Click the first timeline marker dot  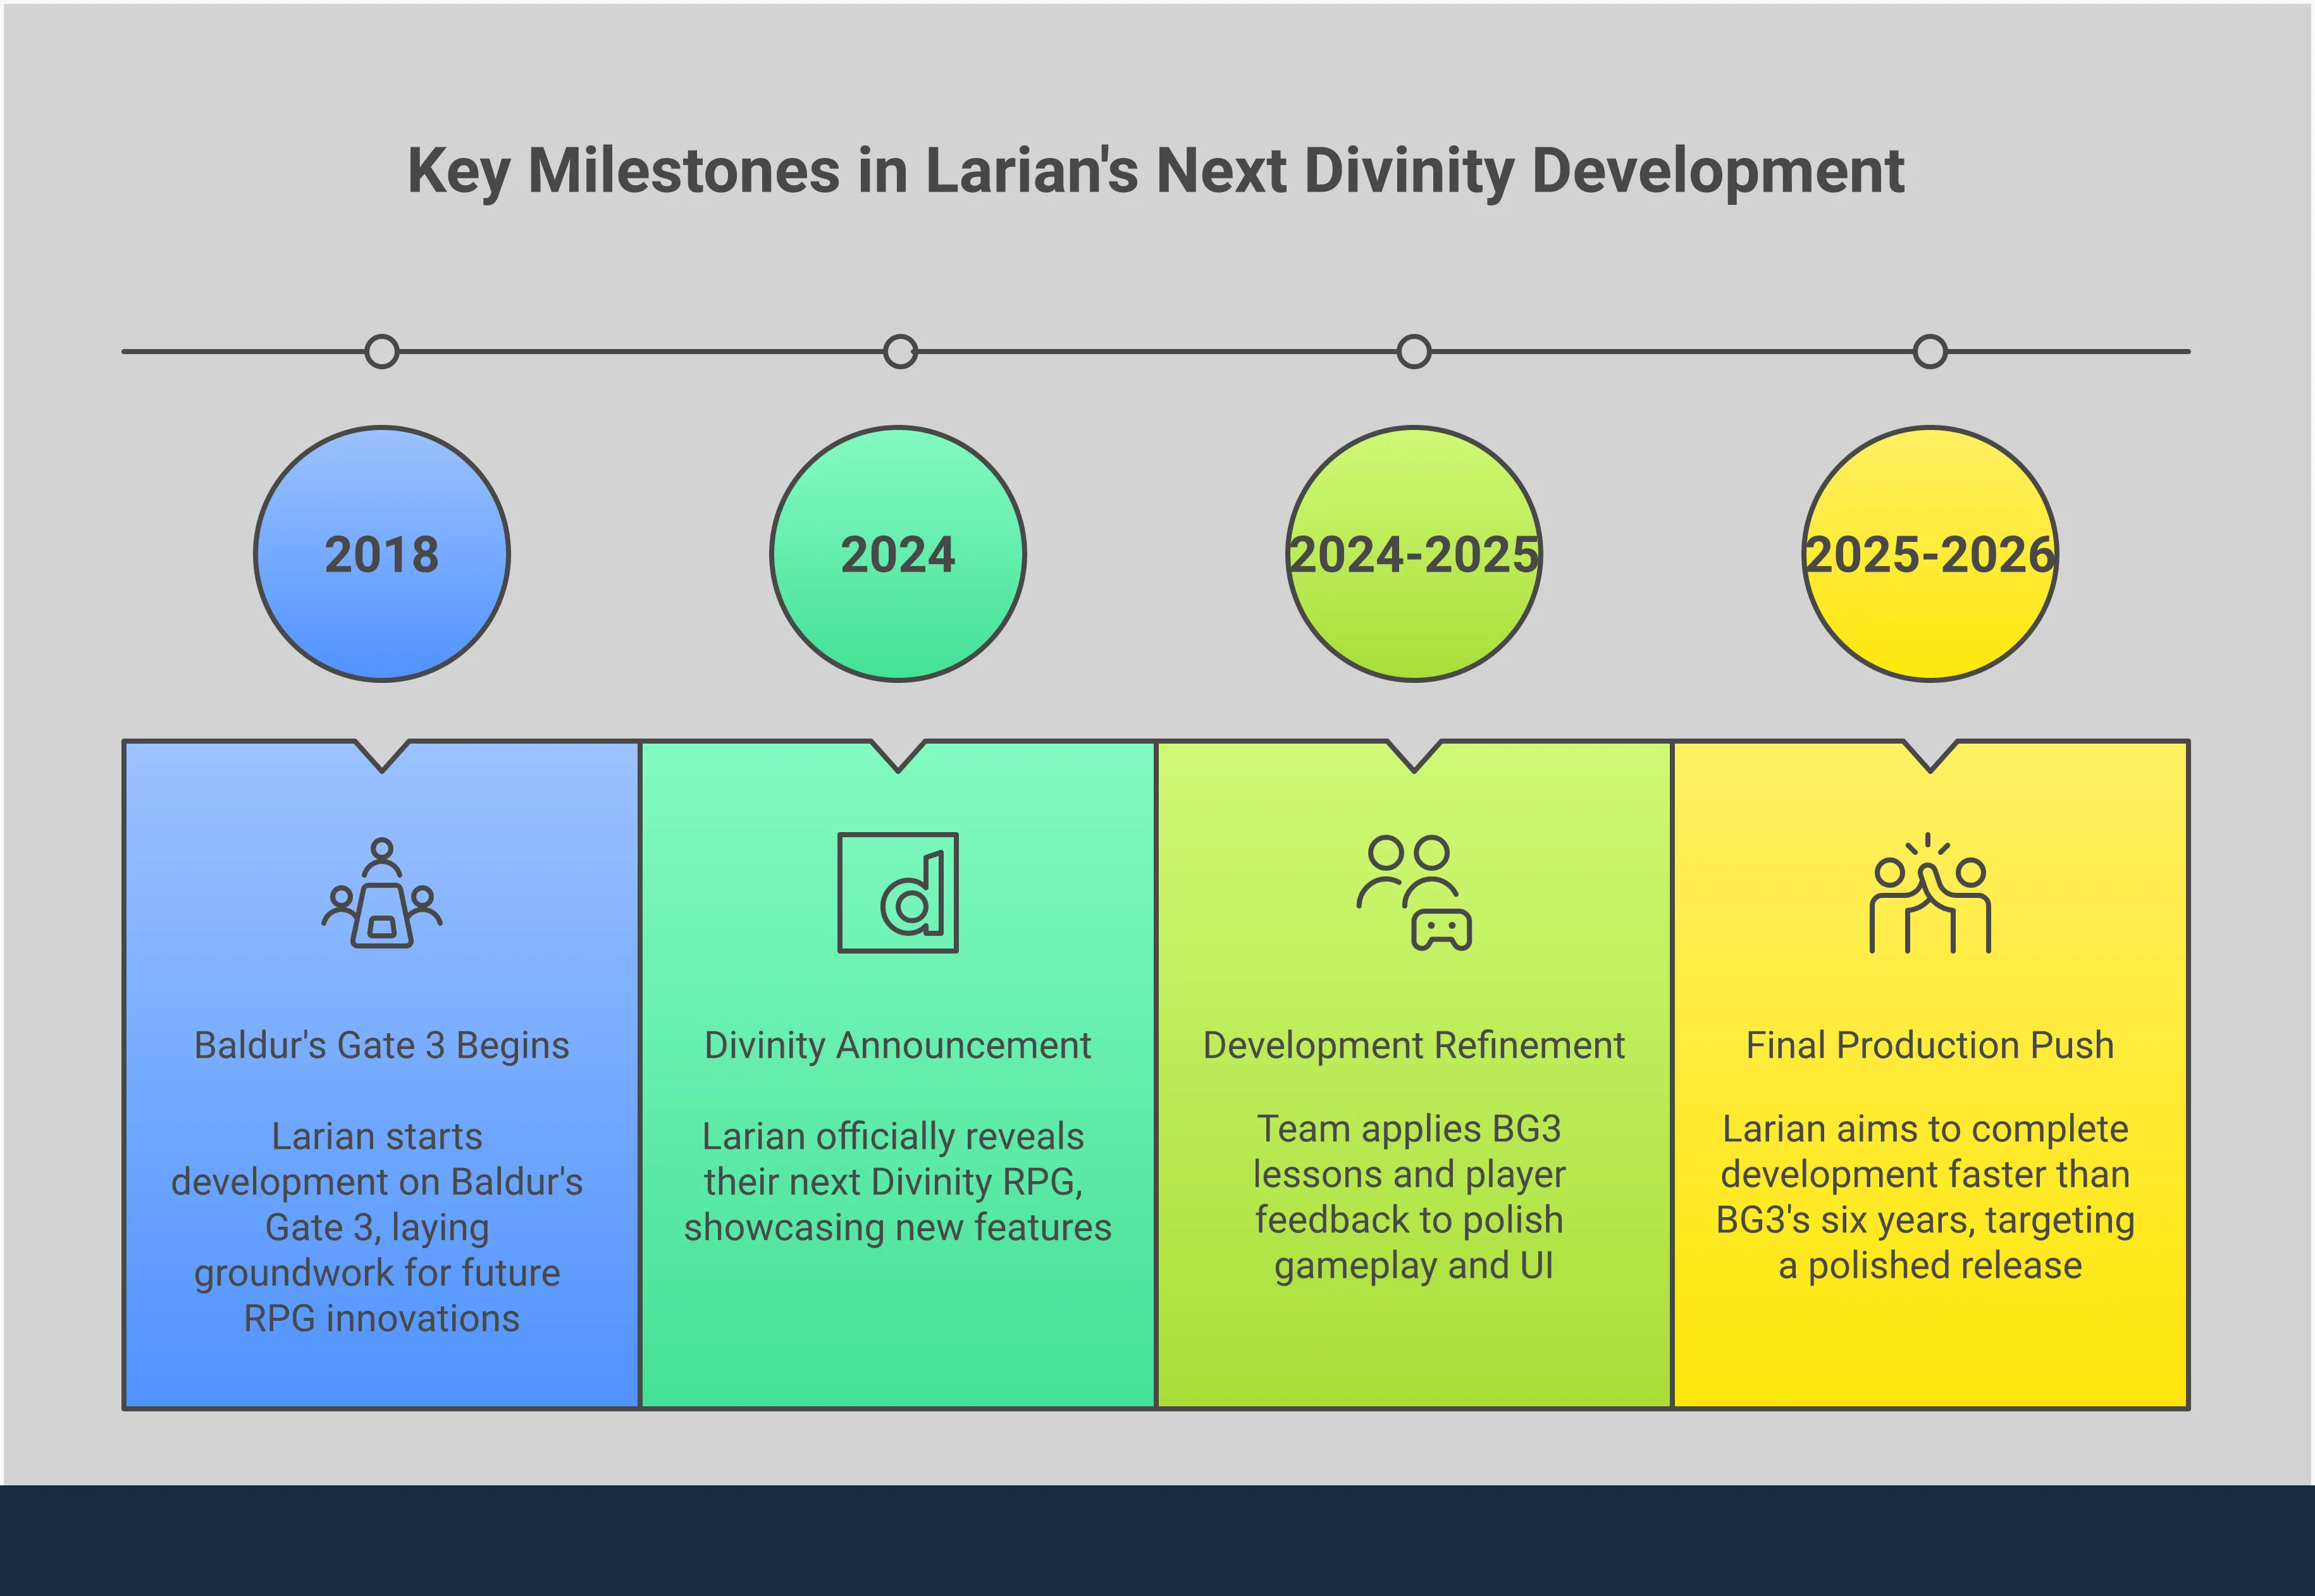click(x=381, y=352)
